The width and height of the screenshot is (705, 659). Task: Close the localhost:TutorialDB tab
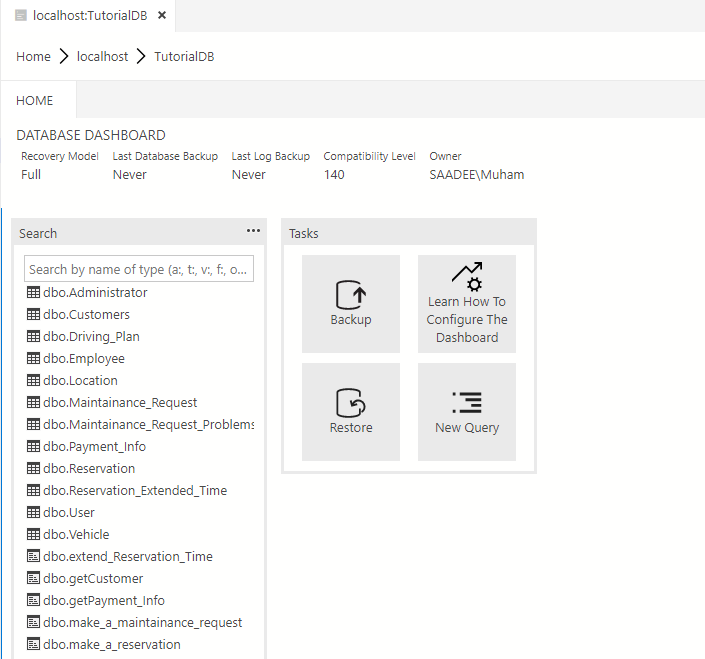point(162,16)
